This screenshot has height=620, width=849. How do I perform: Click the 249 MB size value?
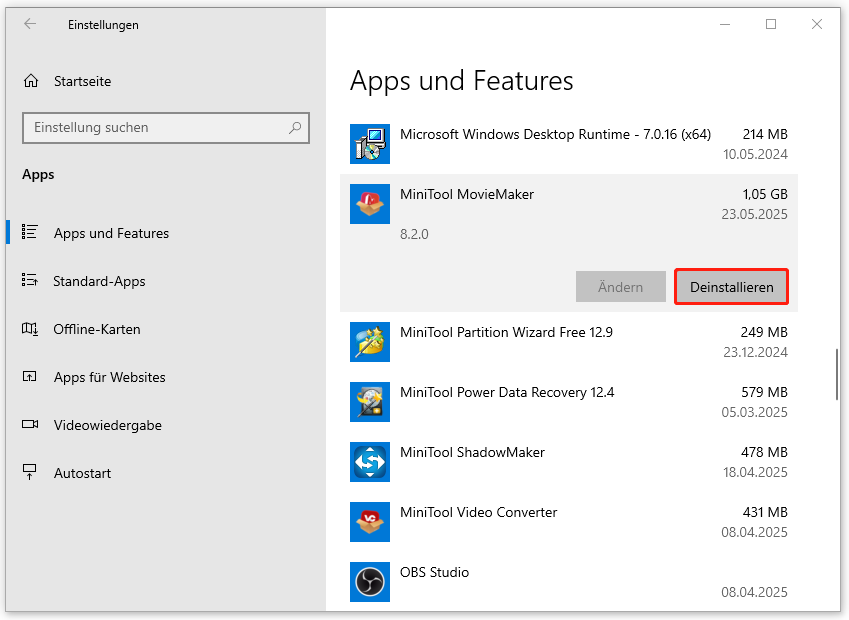click(764, 332)
